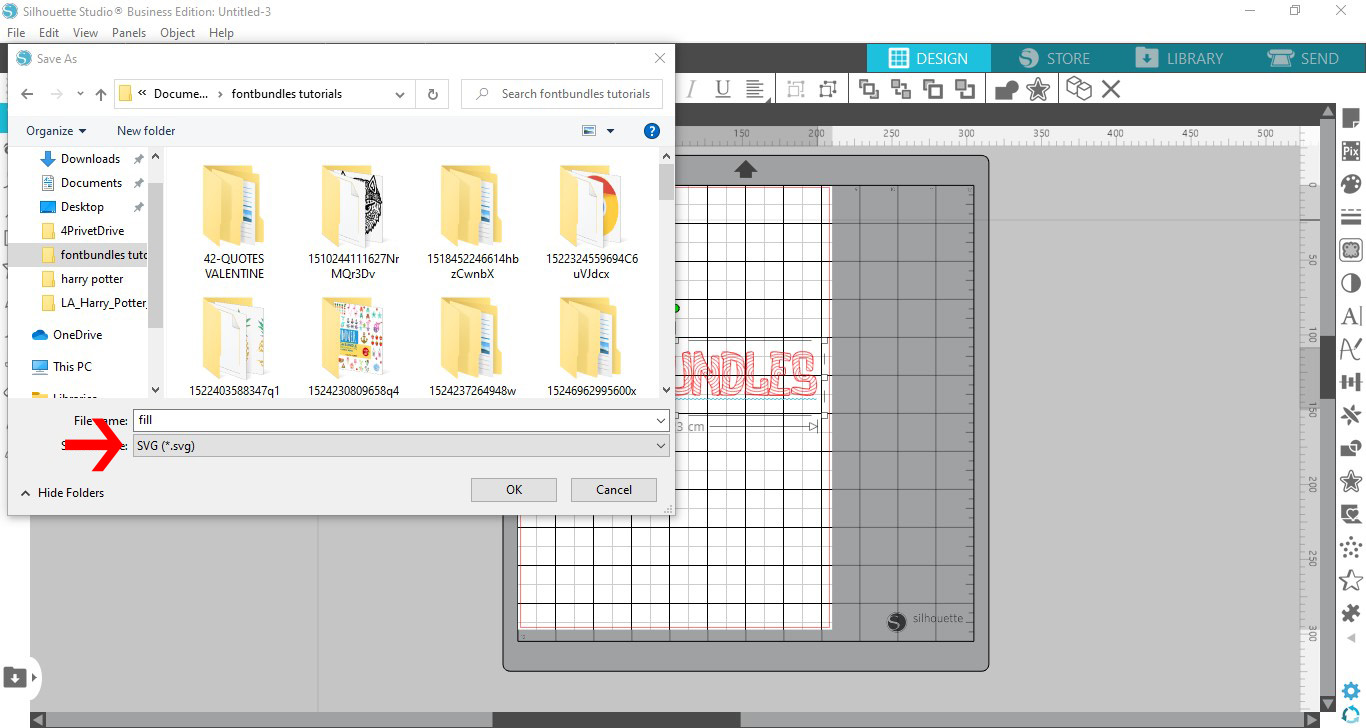Viewport: 1366px width, 728px height.
Task: Click the Cancel button
Action: click(x=614, y=490)
